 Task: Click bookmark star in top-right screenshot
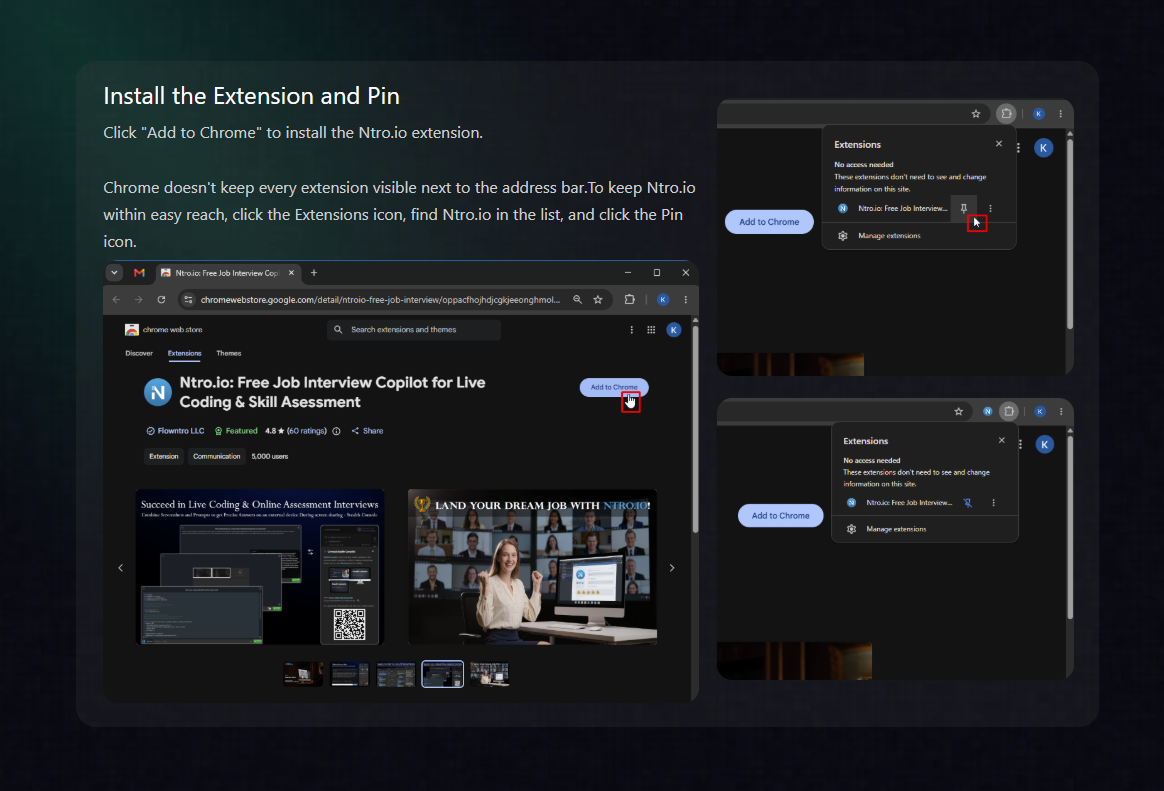976,114
